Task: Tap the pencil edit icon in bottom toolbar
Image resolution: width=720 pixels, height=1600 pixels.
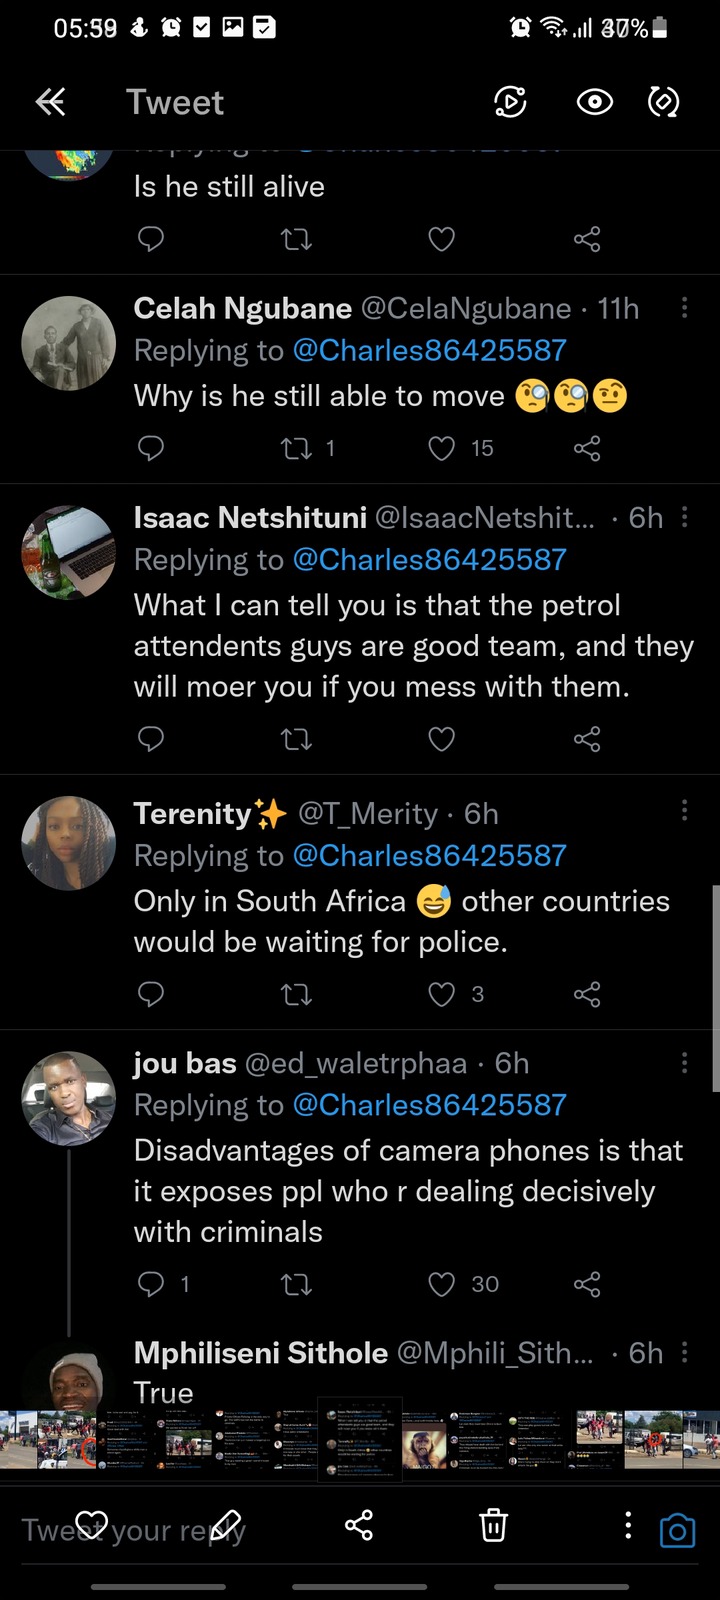Action: click(226, 1526)
